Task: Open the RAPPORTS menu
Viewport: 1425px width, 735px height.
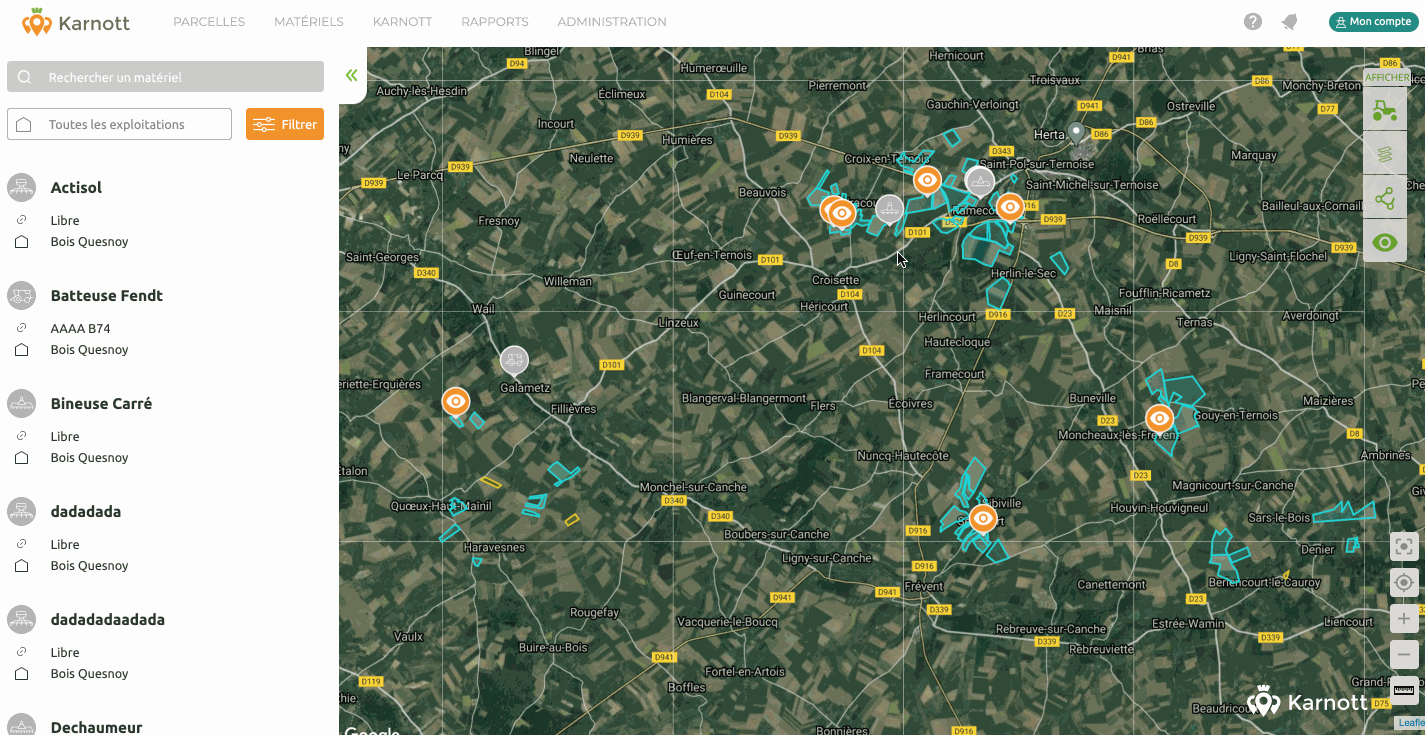Action: (x=495, y=22)
